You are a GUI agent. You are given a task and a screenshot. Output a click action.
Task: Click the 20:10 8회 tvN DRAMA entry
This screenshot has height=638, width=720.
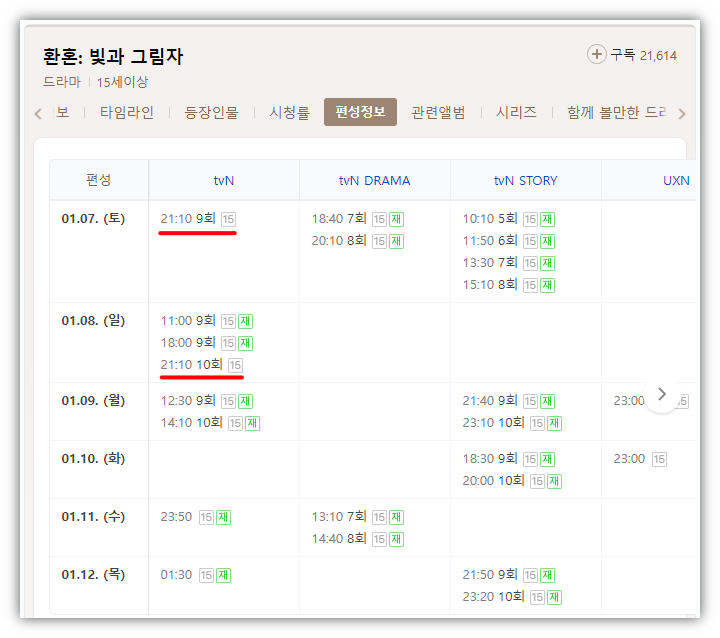coord(358,241)
